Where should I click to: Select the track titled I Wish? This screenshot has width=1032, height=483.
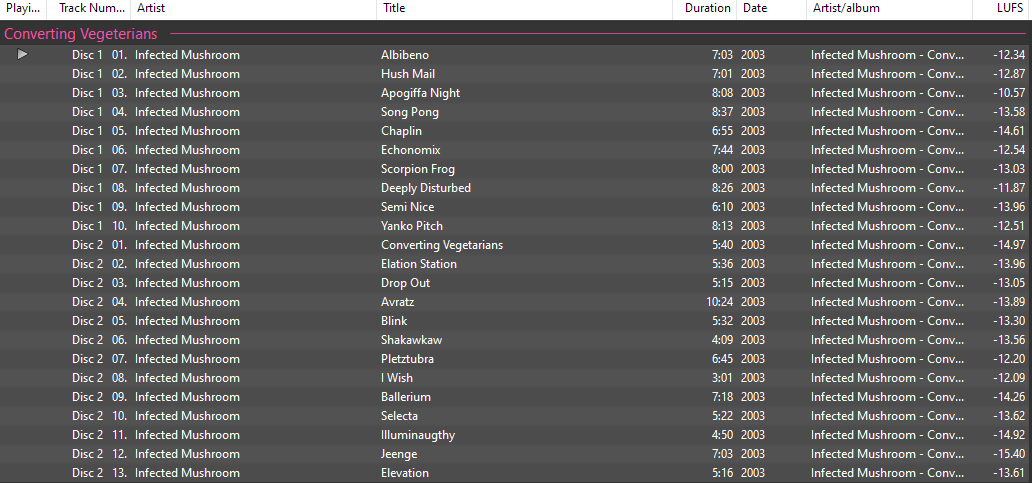(397, 378)
